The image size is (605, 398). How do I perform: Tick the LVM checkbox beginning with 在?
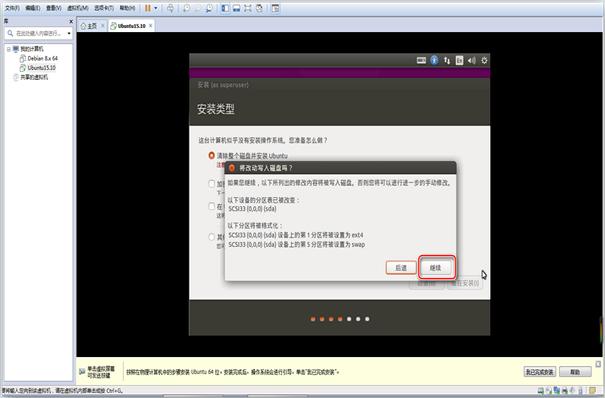point(211,206)
